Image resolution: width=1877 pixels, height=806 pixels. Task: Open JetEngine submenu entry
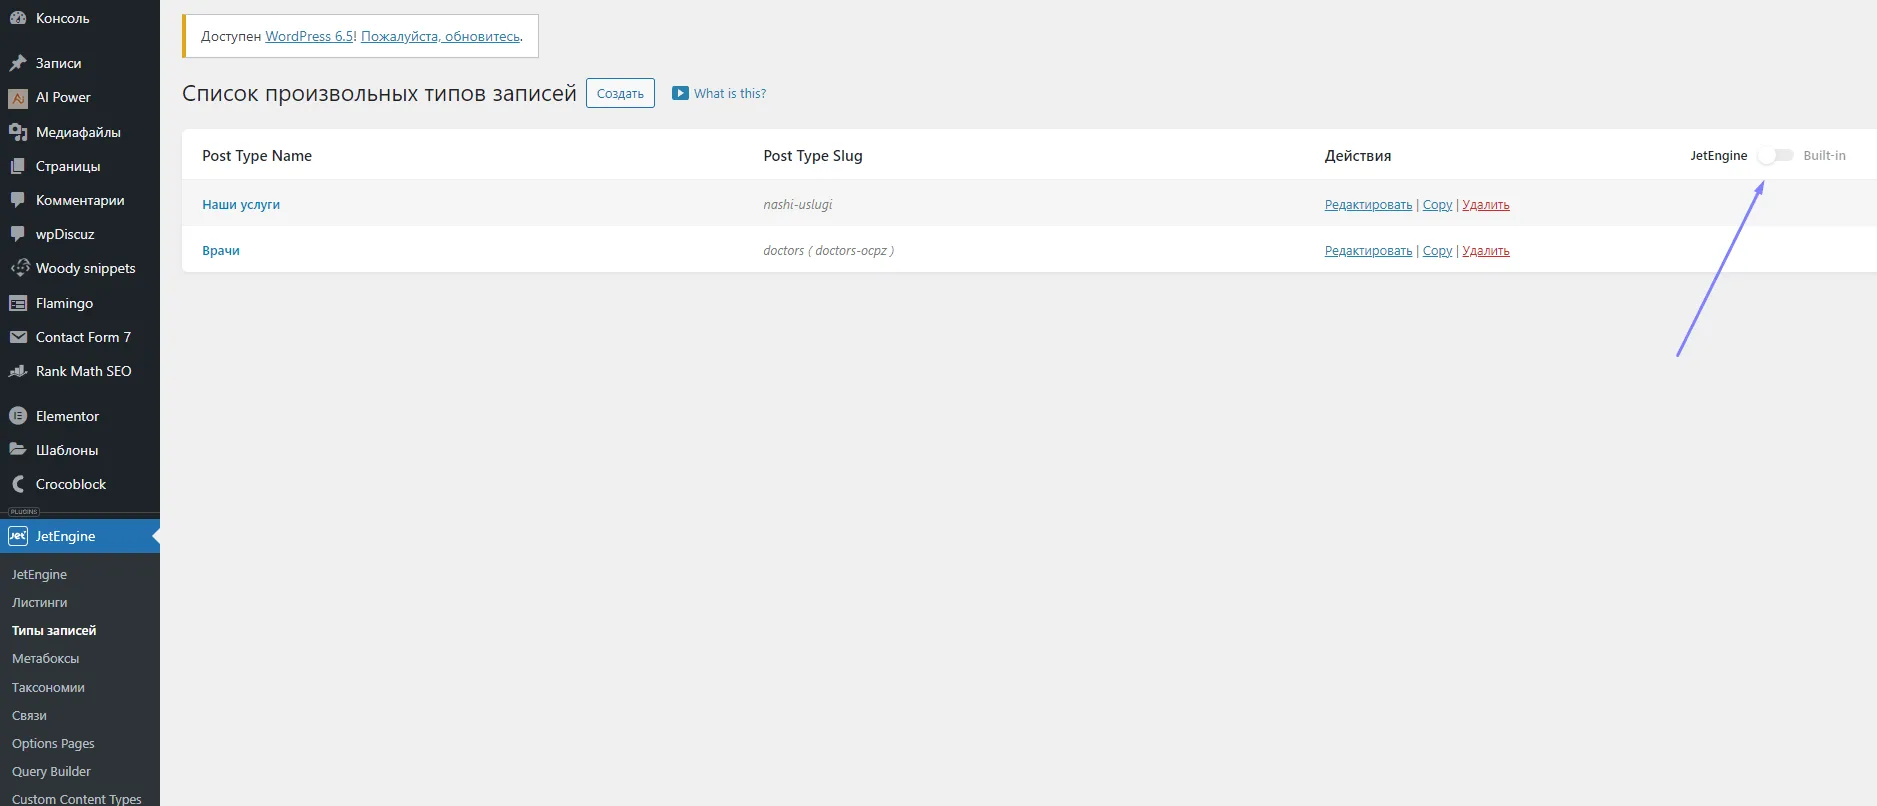(x=39, y=574)
